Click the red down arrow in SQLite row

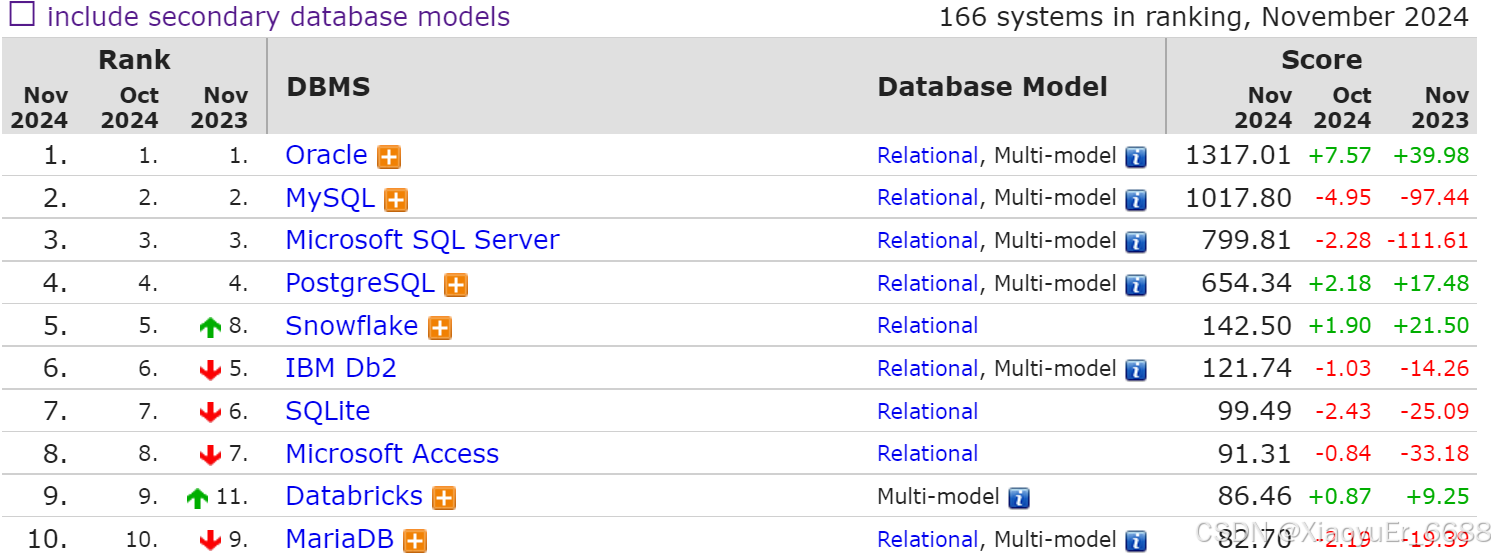[x=210, y=413]
